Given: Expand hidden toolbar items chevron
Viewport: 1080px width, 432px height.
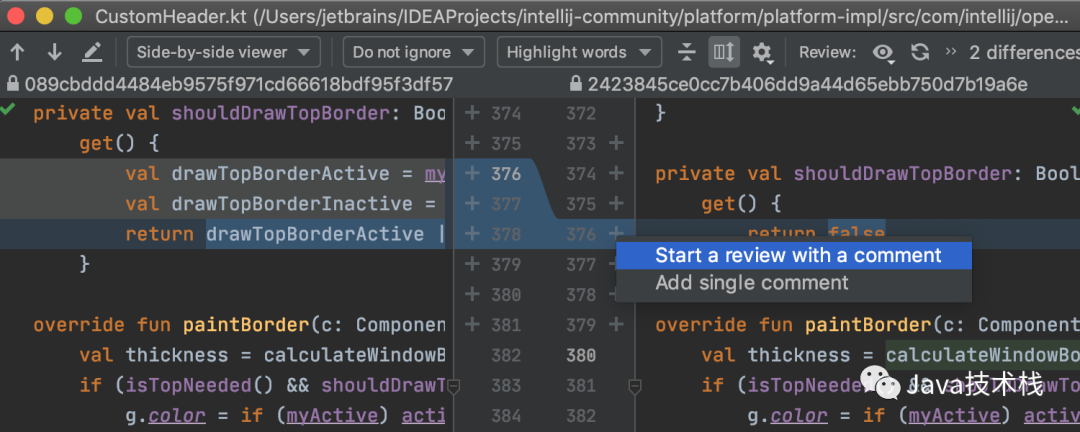Looking at the screenshot, I should (x=951, y=52).
